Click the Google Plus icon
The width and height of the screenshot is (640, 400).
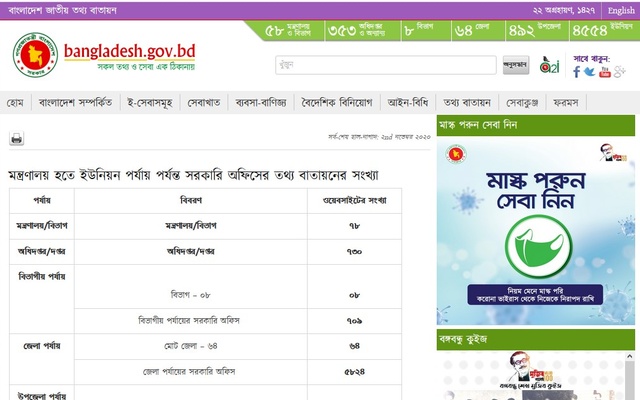[x=619, y=73]
